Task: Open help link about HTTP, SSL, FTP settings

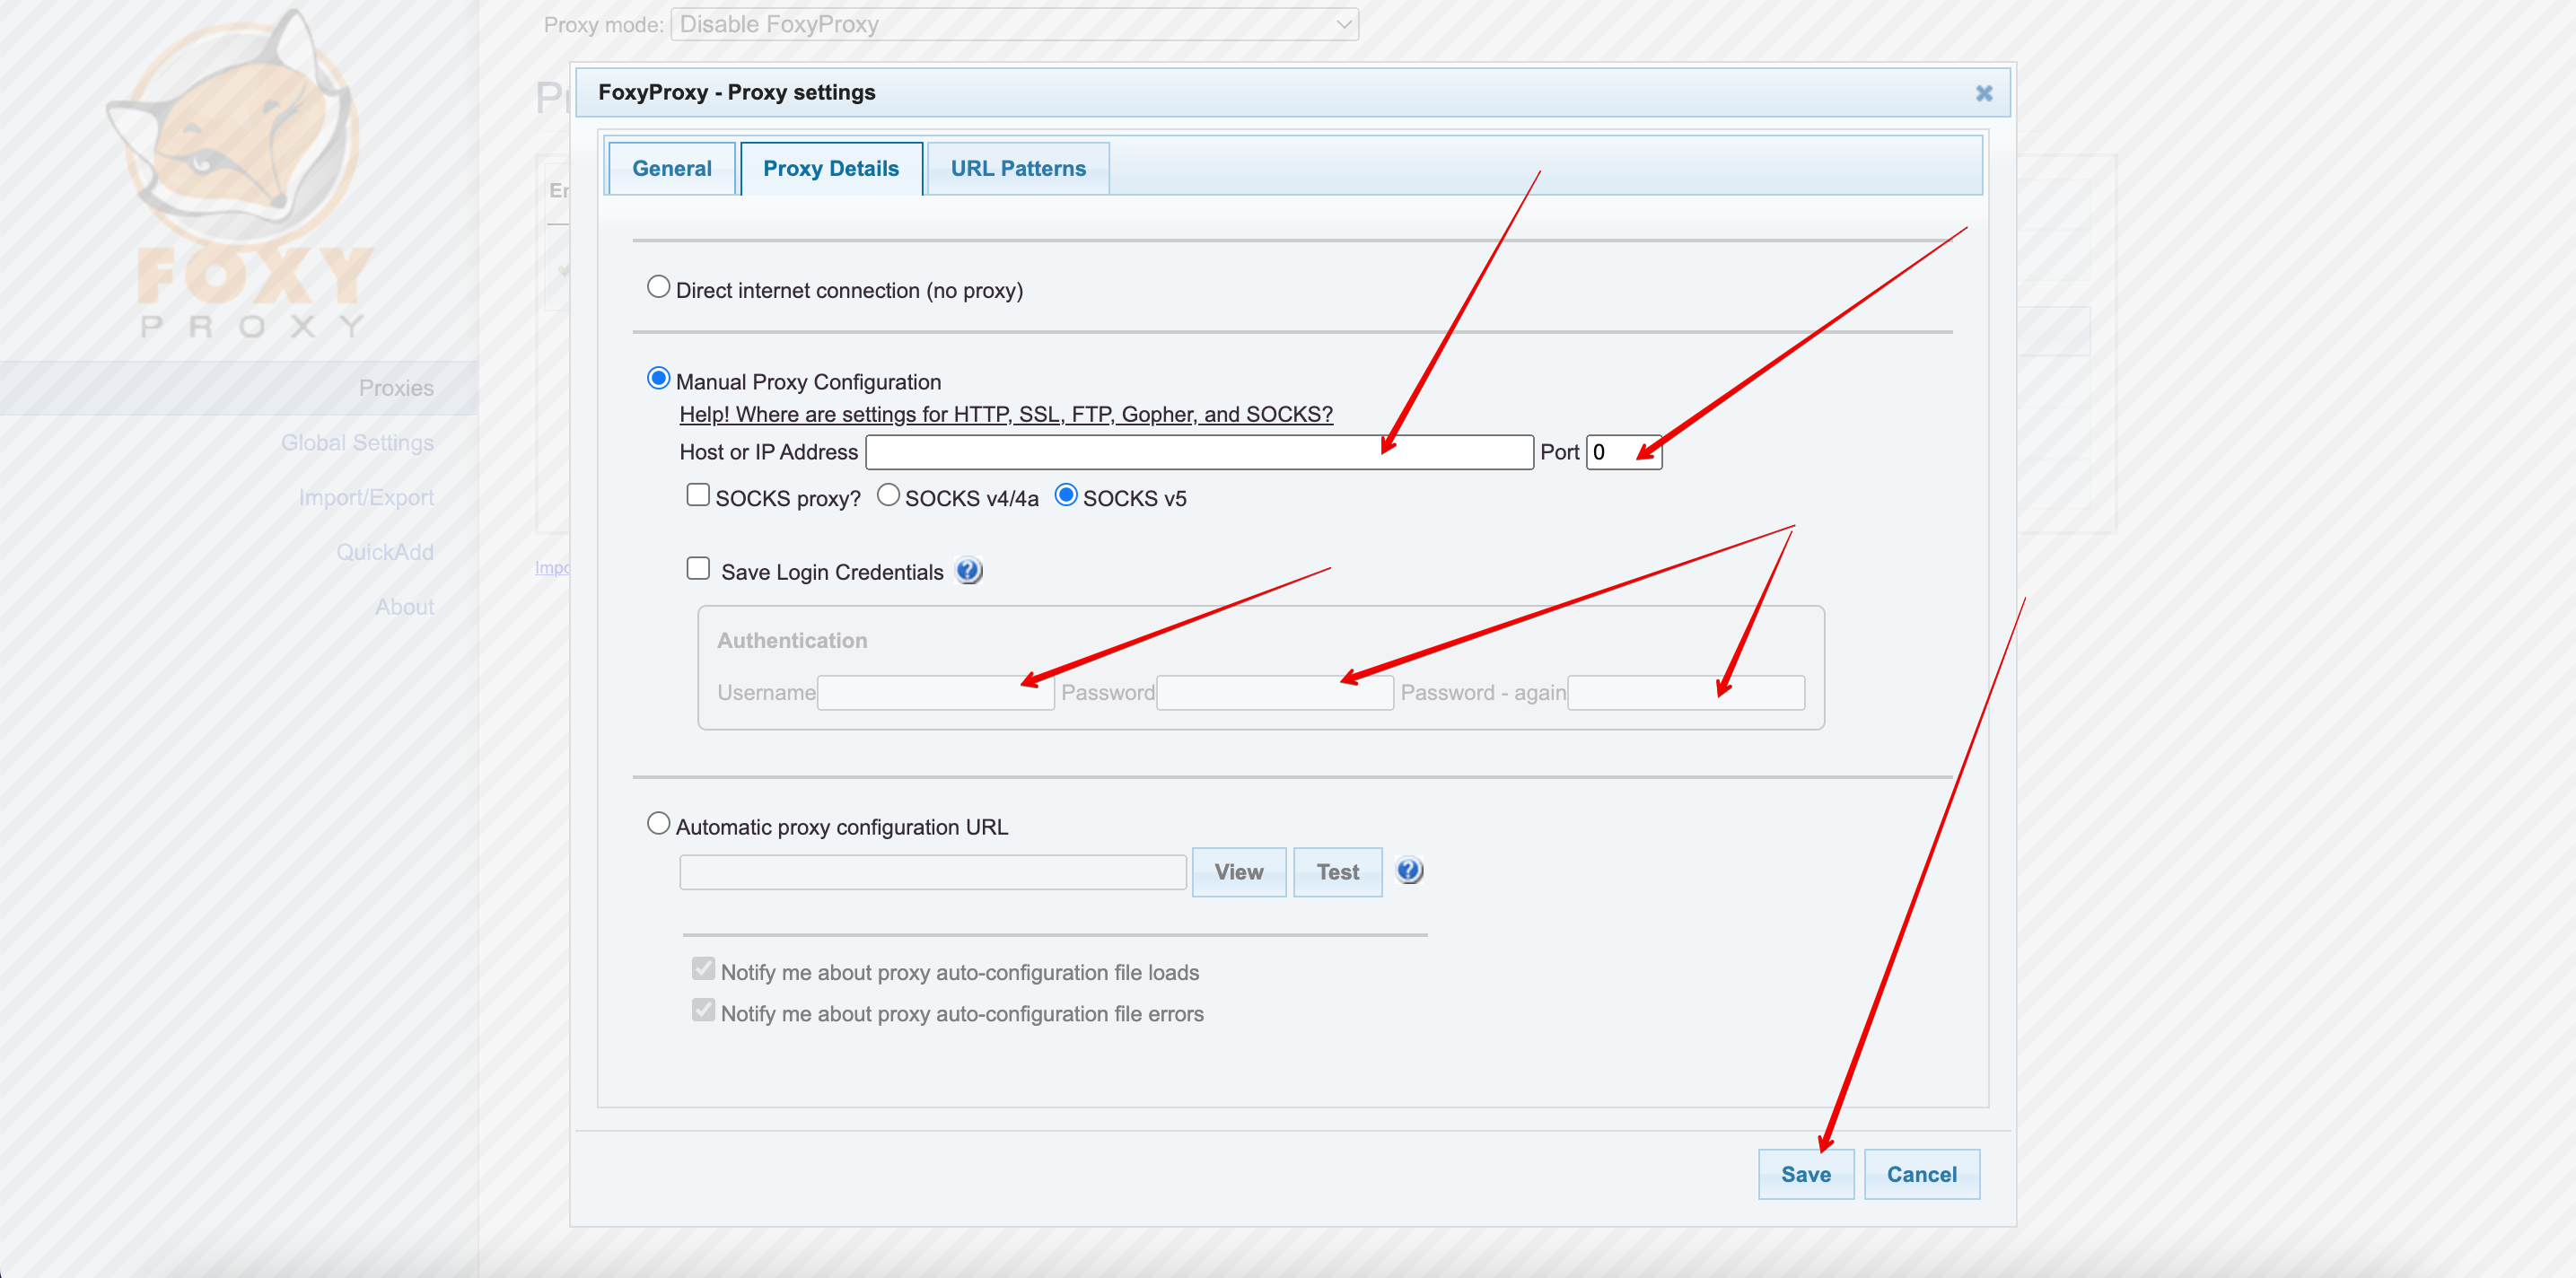Action: (1005, 414)
